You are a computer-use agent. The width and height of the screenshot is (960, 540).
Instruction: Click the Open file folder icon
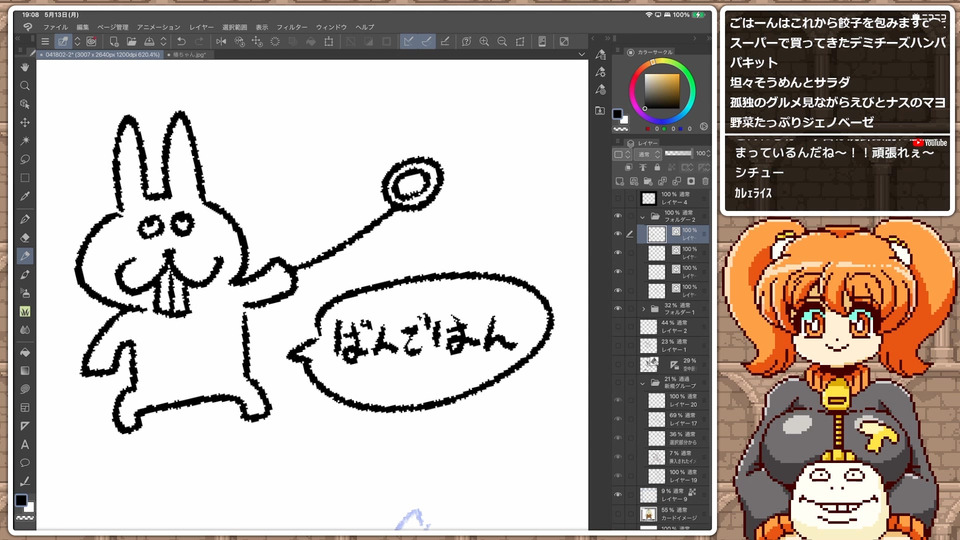pos(131,42)
